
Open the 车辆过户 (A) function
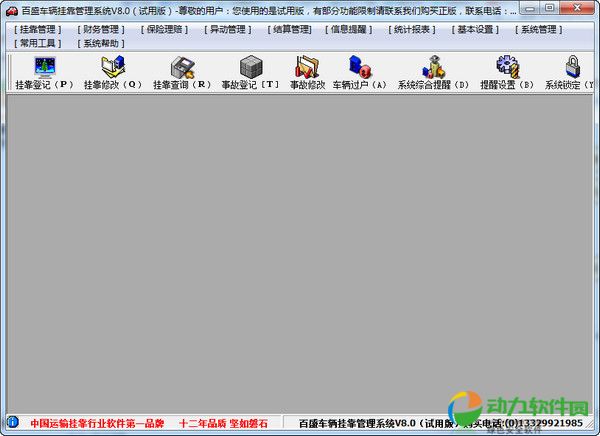pyautogui.click(x=359, y=68)
